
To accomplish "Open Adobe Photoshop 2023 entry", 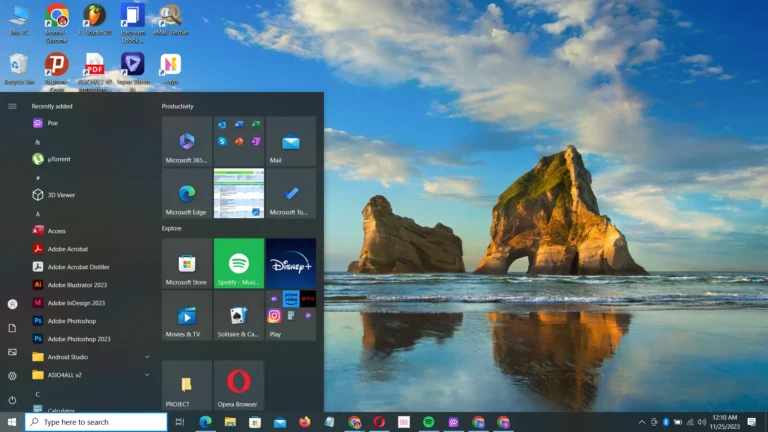I will (91, 339).
